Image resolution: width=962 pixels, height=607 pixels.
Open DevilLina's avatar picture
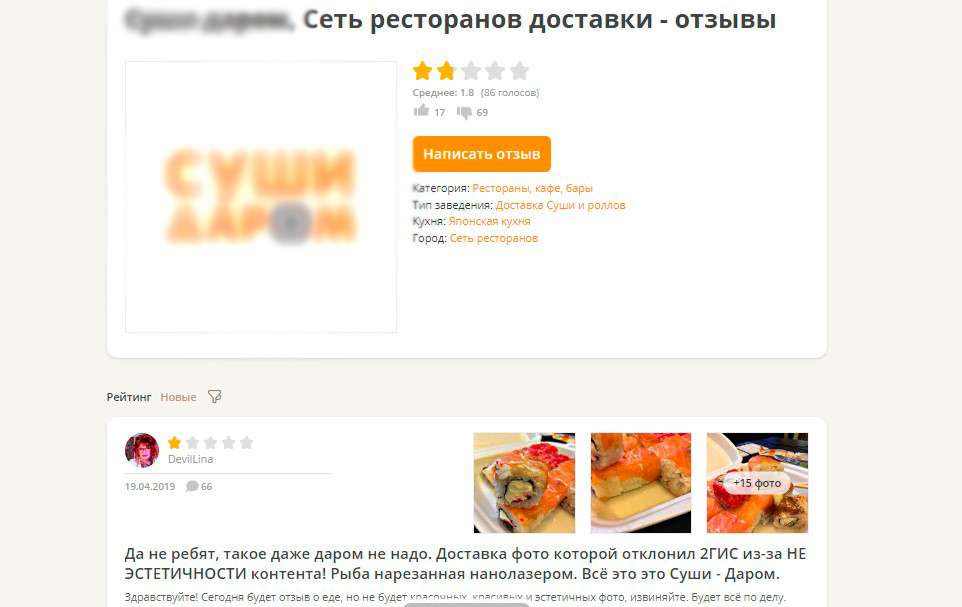142,450
